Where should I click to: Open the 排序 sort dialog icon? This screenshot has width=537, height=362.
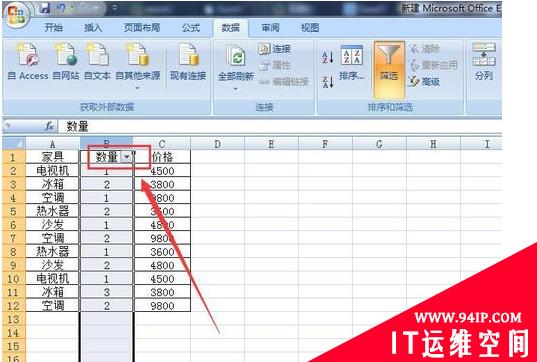[x=352, y=55]
